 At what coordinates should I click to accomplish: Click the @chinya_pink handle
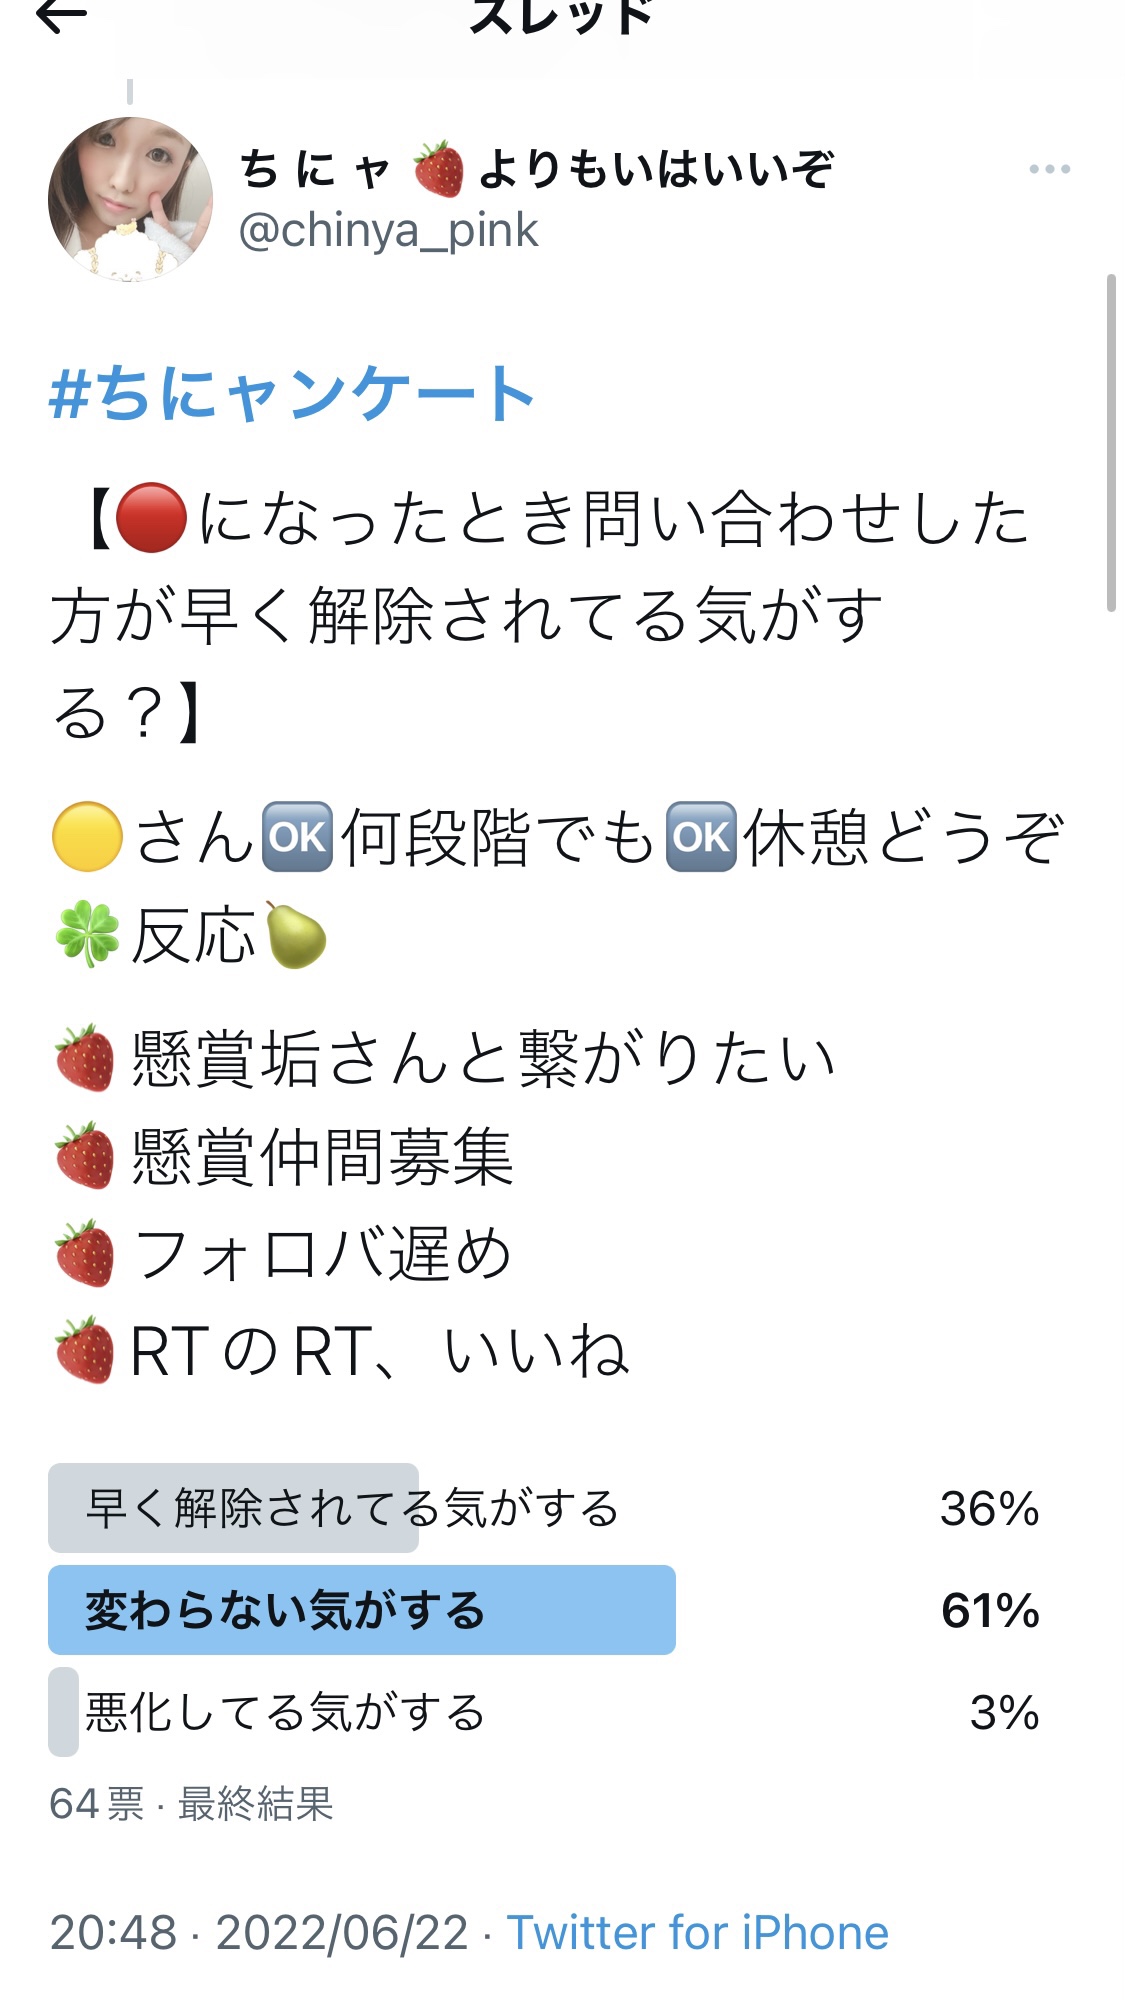coord(388,231)
